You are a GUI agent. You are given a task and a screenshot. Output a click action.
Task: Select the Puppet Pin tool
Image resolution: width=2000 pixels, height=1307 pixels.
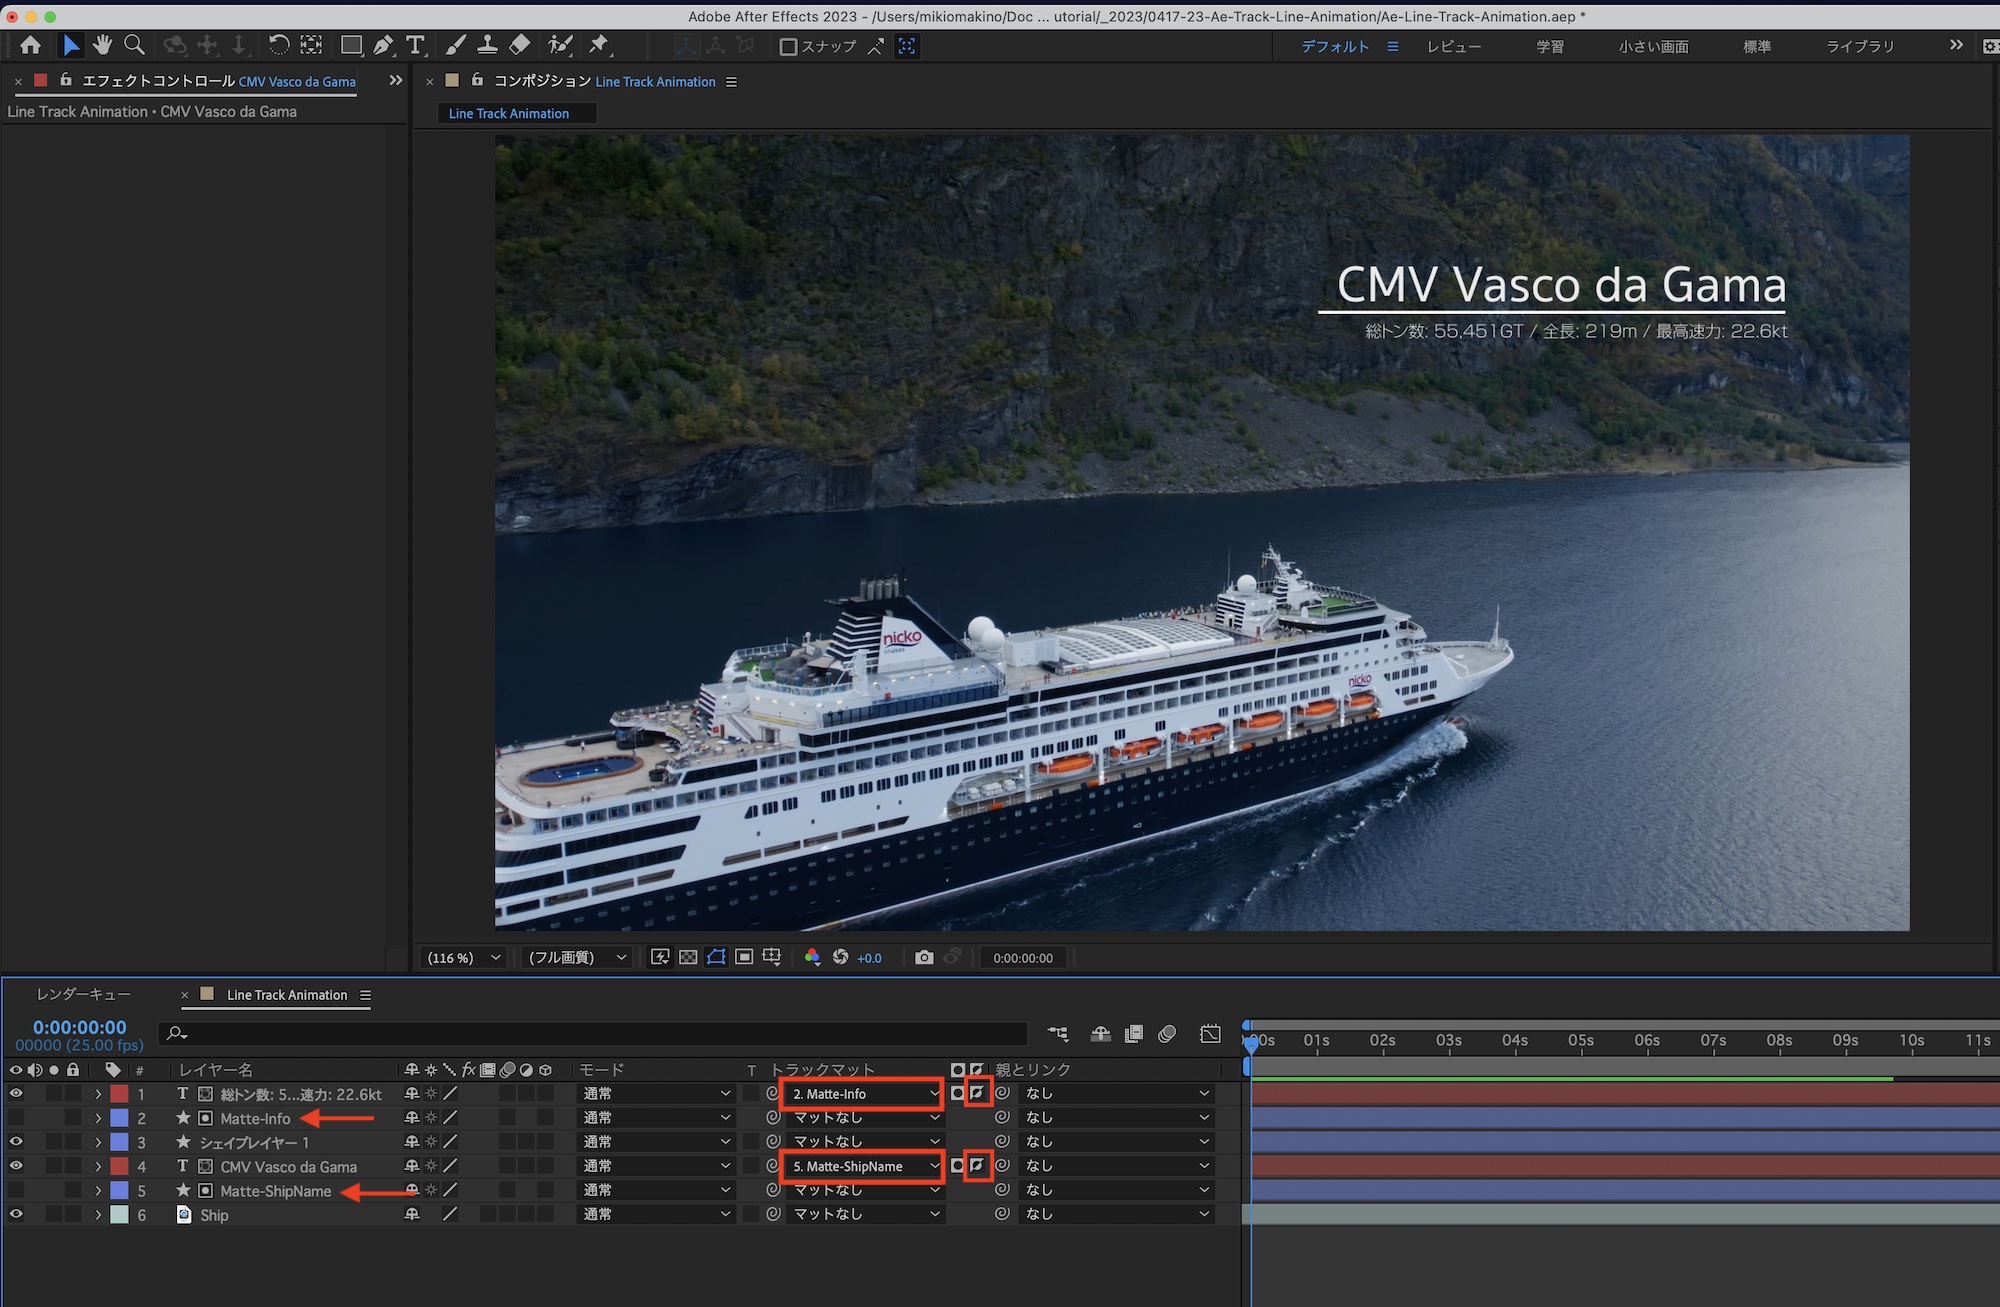click(x=598, y=45)
